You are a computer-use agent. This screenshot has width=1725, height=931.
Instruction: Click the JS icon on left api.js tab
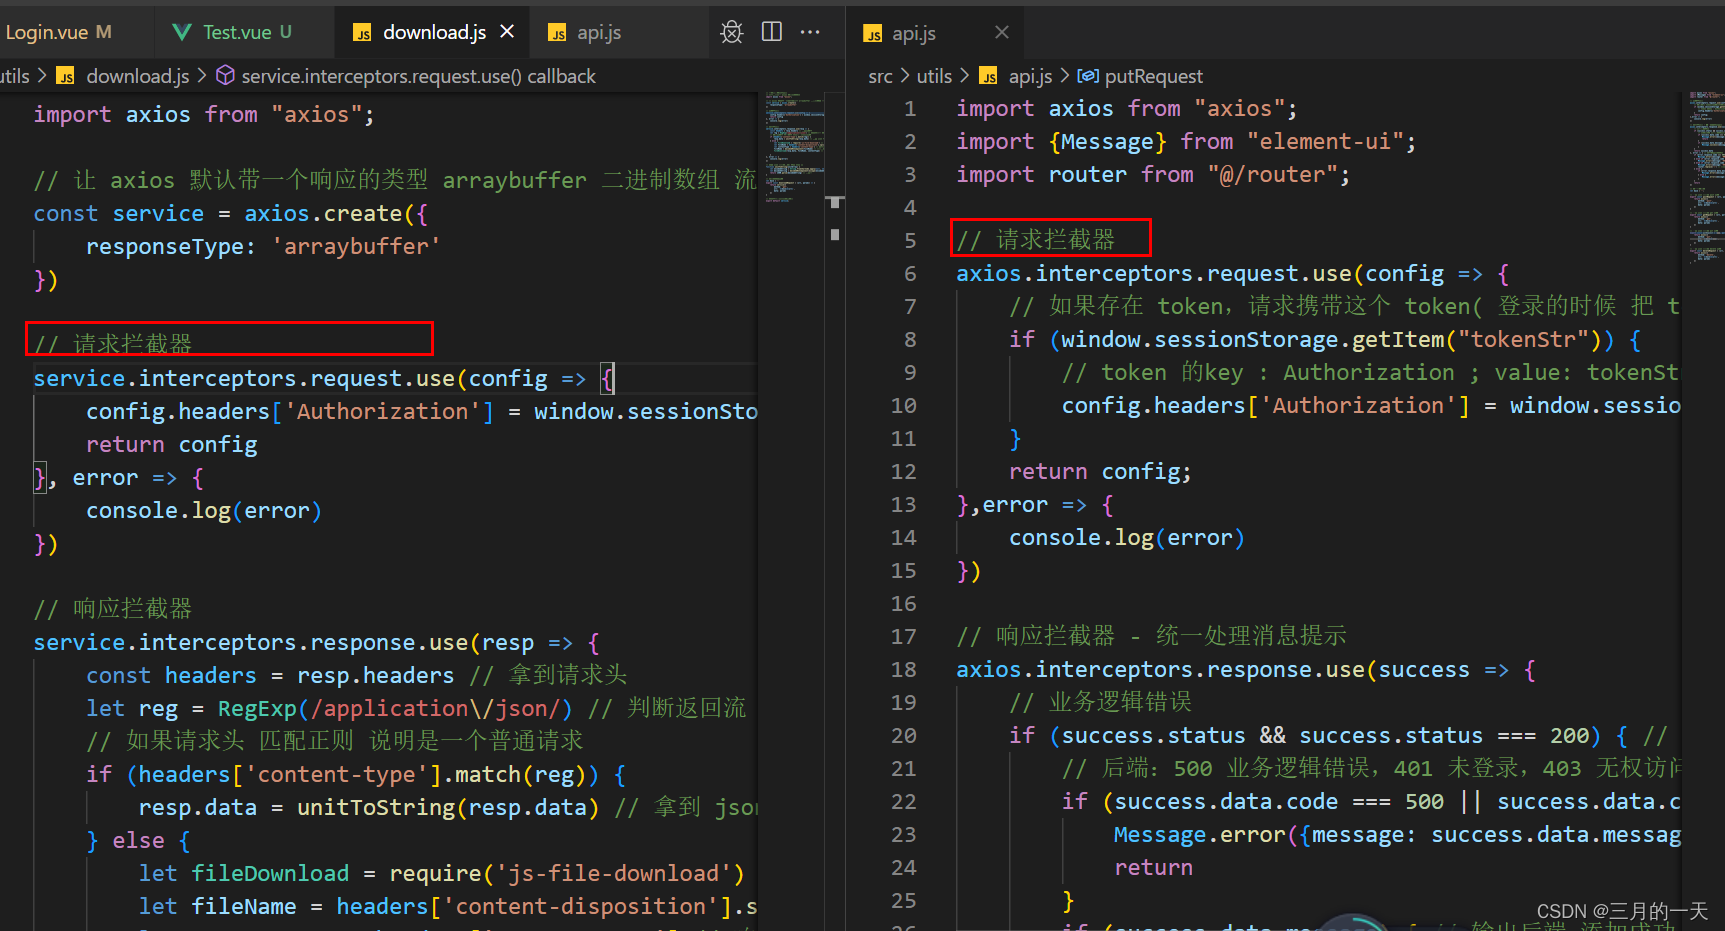[x=557, y=34]
